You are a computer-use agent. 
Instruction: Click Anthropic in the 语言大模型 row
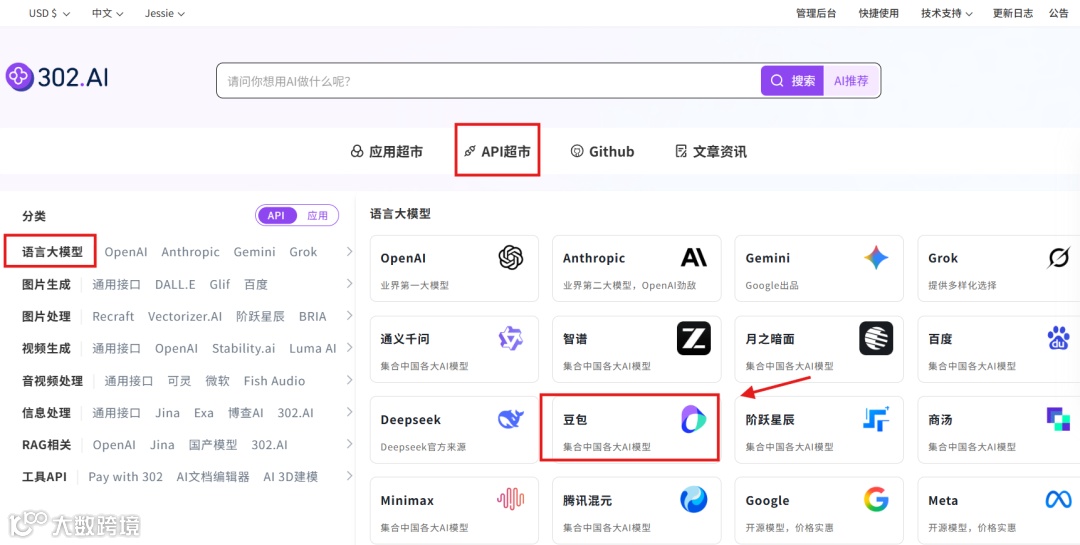point(191,251)
